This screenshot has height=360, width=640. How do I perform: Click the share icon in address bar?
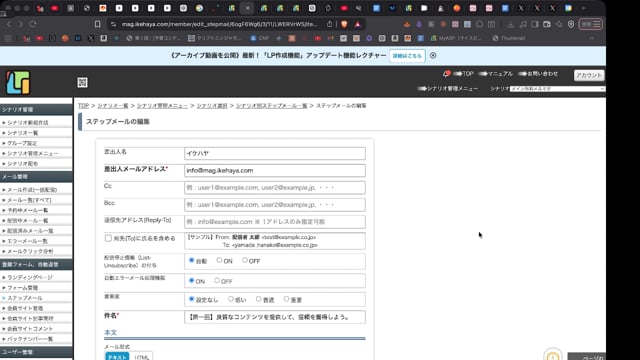[x=329, y=24]
